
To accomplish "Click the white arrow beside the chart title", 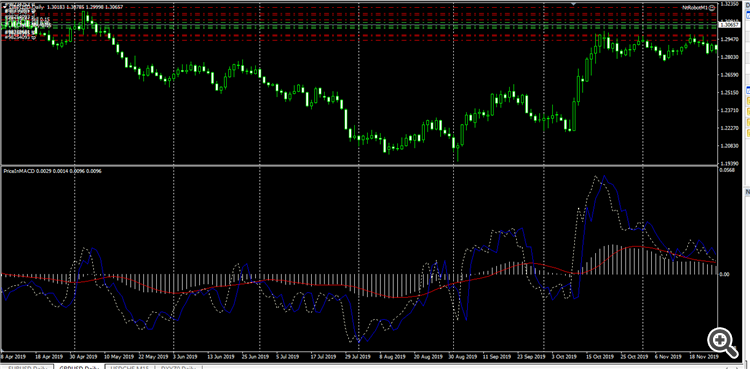I will [x=4, y=5].
